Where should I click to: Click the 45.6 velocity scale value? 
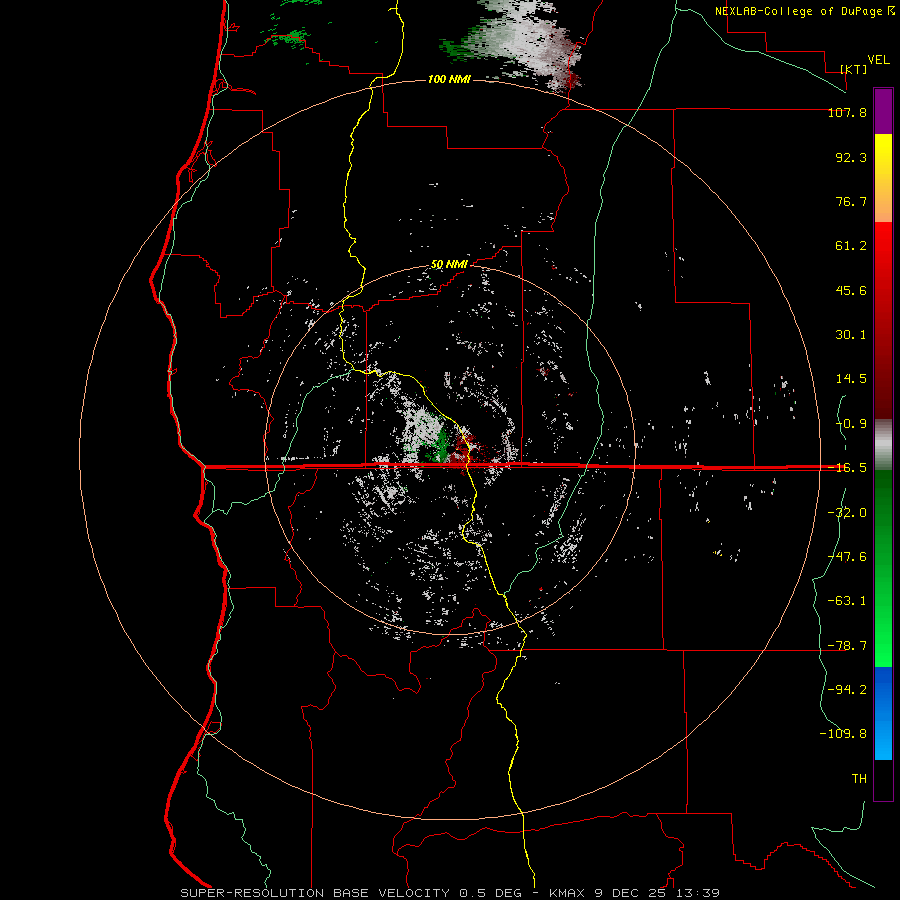pyautogui.click(x=851, y=290)
